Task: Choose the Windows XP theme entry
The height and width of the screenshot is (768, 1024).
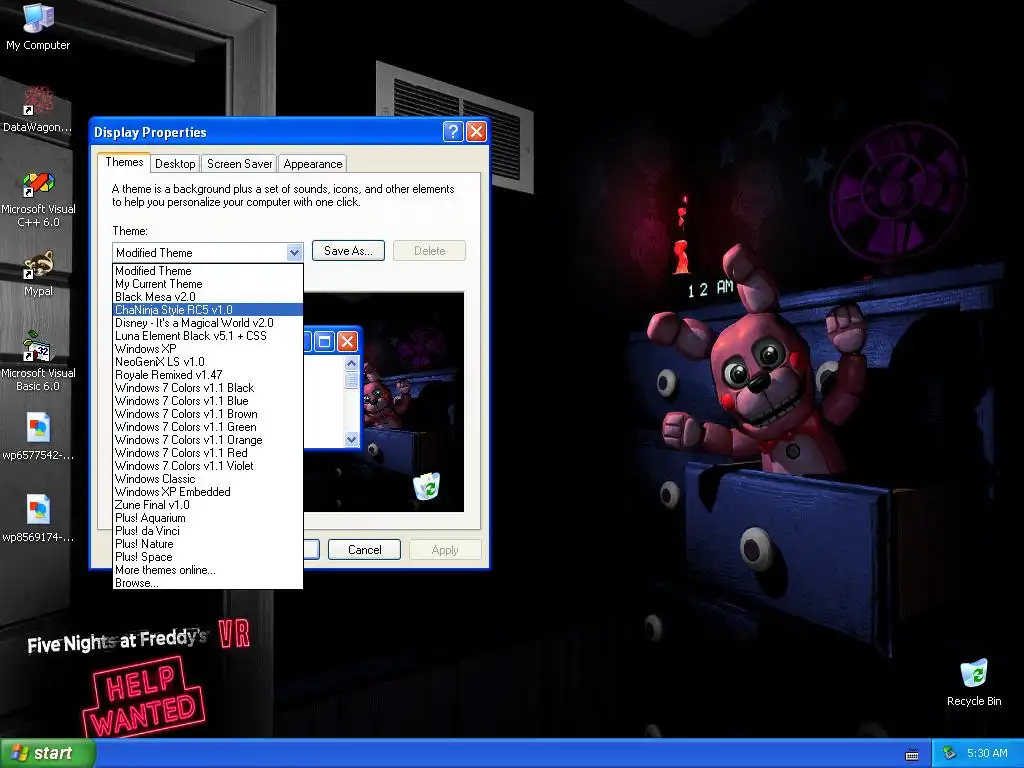Action: coord(208,349)
